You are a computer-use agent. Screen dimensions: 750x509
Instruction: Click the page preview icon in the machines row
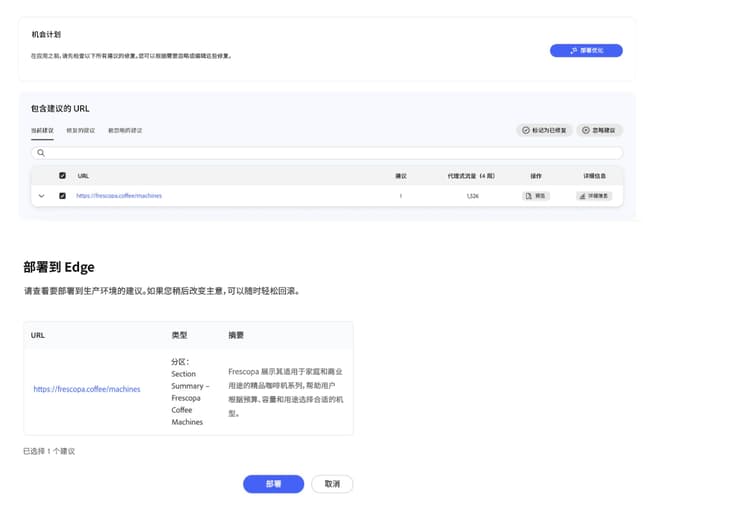click(x=529, y=196)
